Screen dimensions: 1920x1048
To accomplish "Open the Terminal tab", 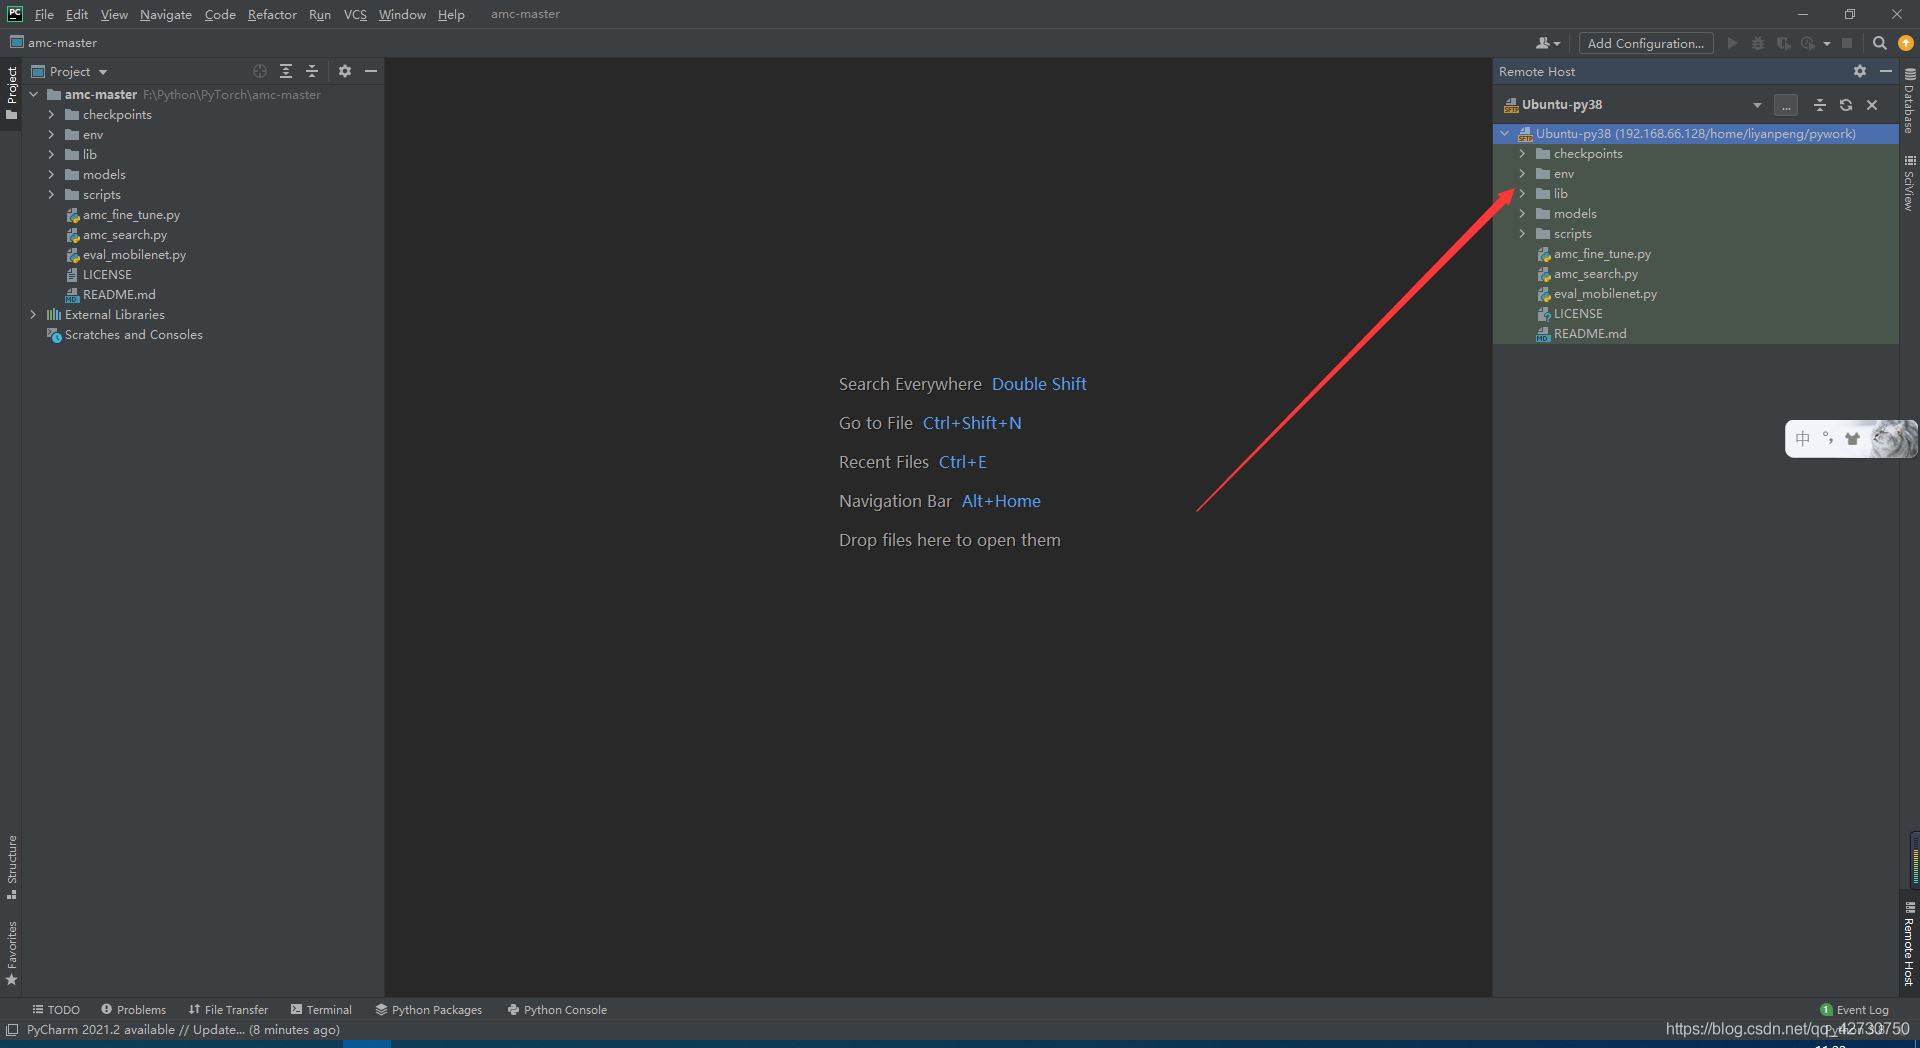I will [x=321, y=1009].
